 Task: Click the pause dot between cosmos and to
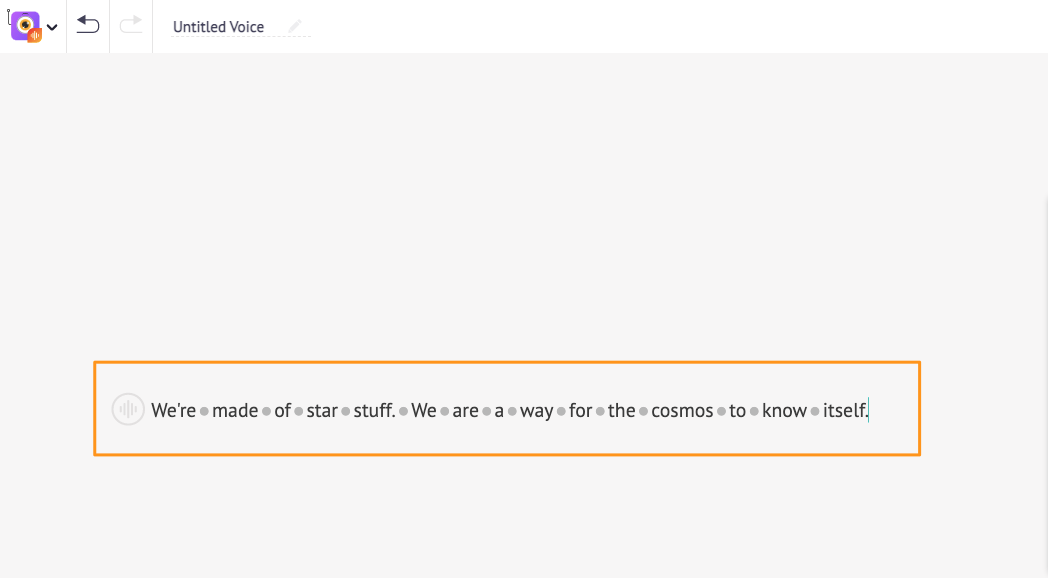click(721, 411)
